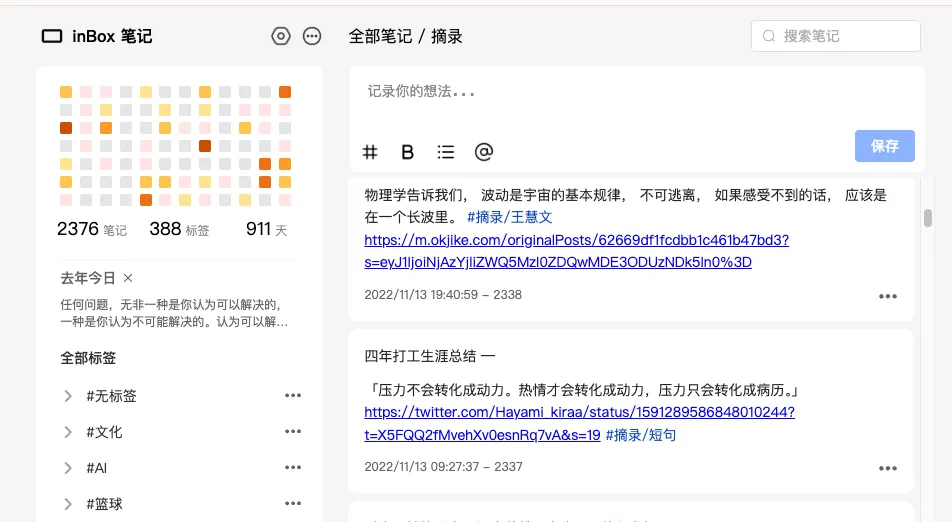Screen dimensions: 952x522
Task: Insert a hashtag using the # icon
Action: point(370,152)
